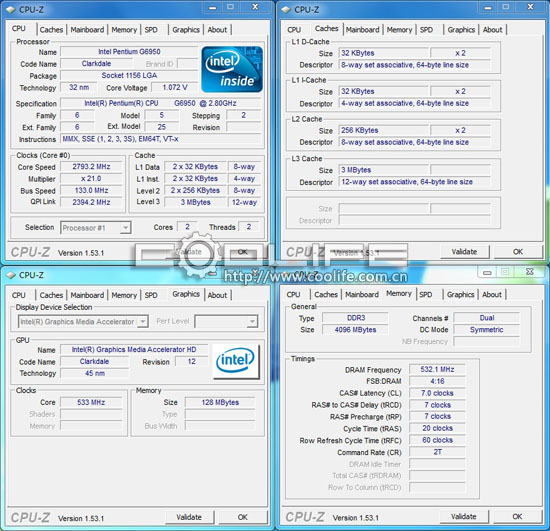Click the Bus Speed value '133.0 MHz'
This screenshot has height=531, width=550.
point(91,190)
